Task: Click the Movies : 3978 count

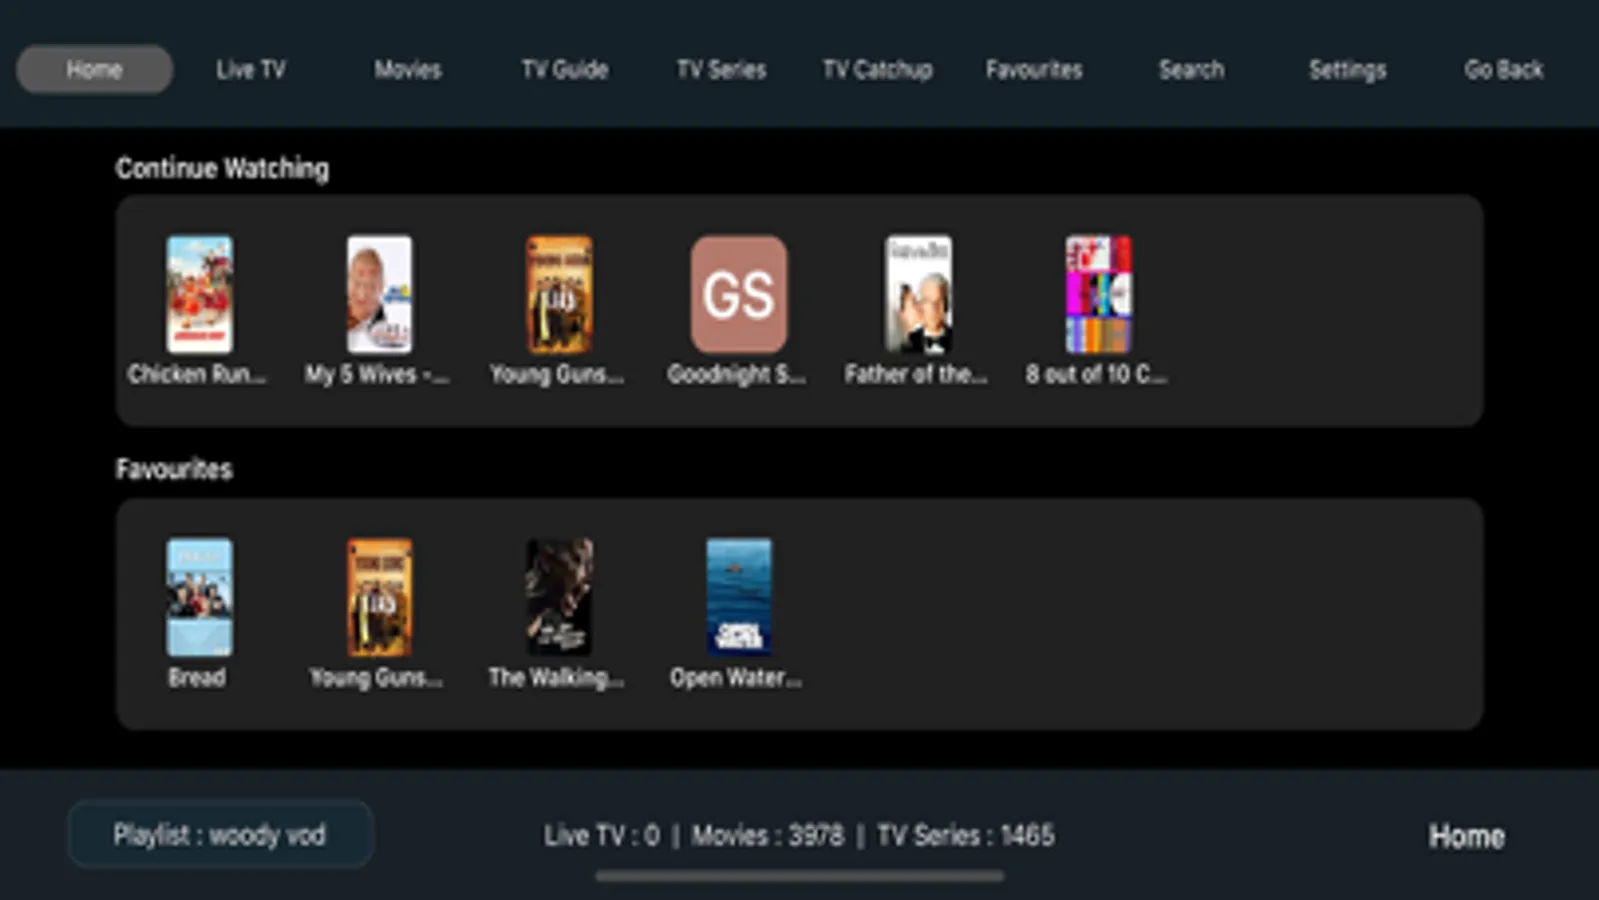Action: click(x=768, y=835)
